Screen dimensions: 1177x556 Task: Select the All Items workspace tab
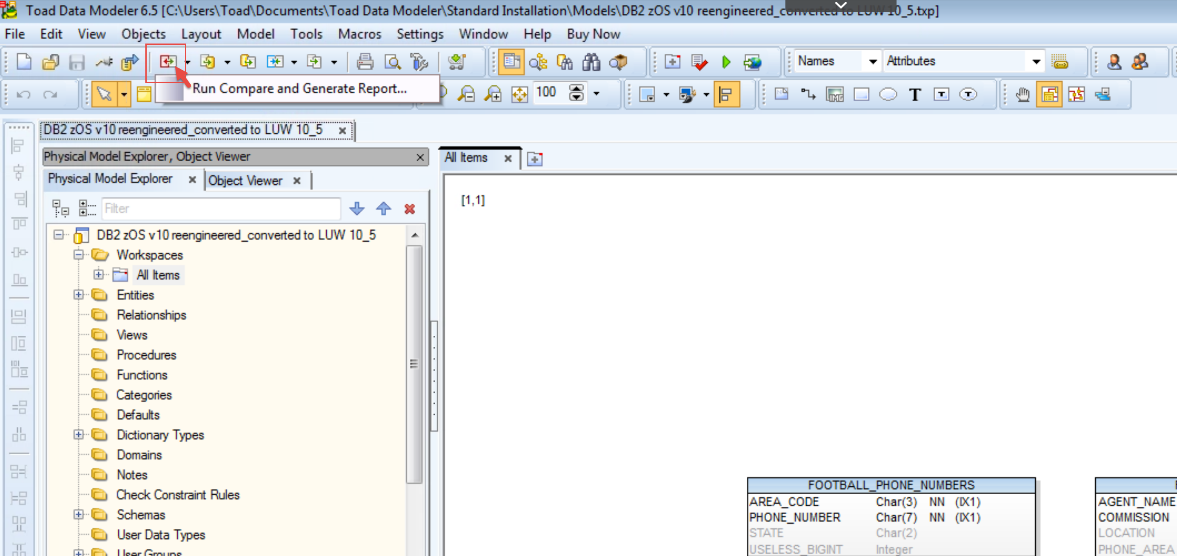(x=466, y=158)
